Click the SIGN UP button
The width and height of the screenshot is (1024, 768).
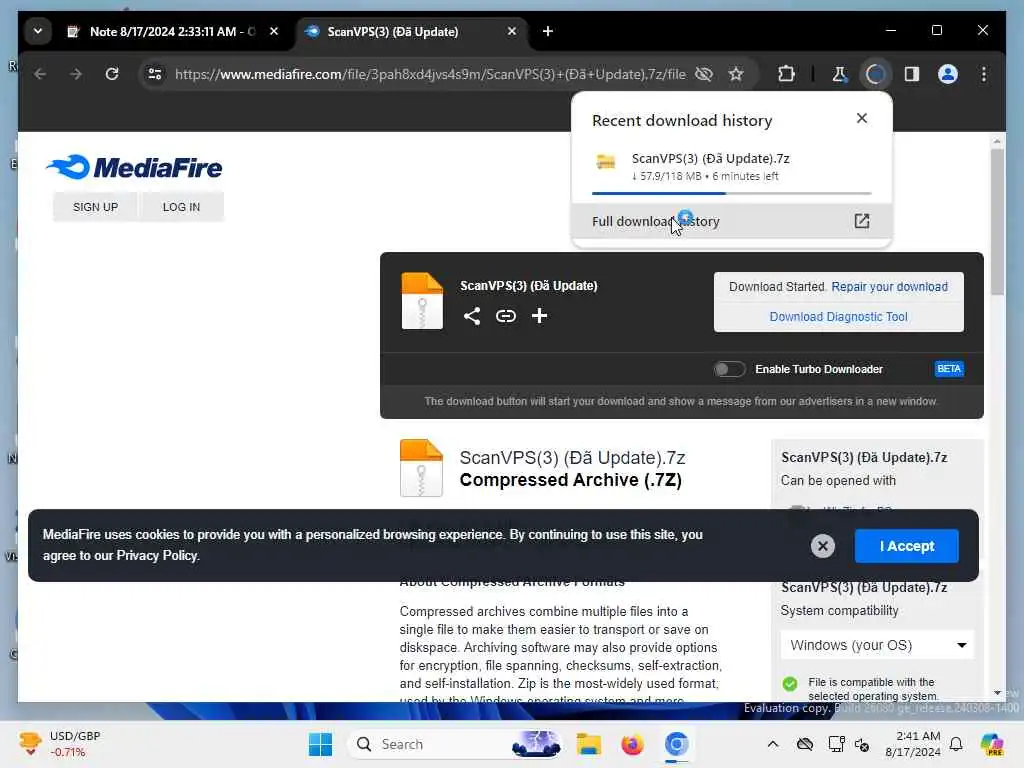(x=95, y=207)
